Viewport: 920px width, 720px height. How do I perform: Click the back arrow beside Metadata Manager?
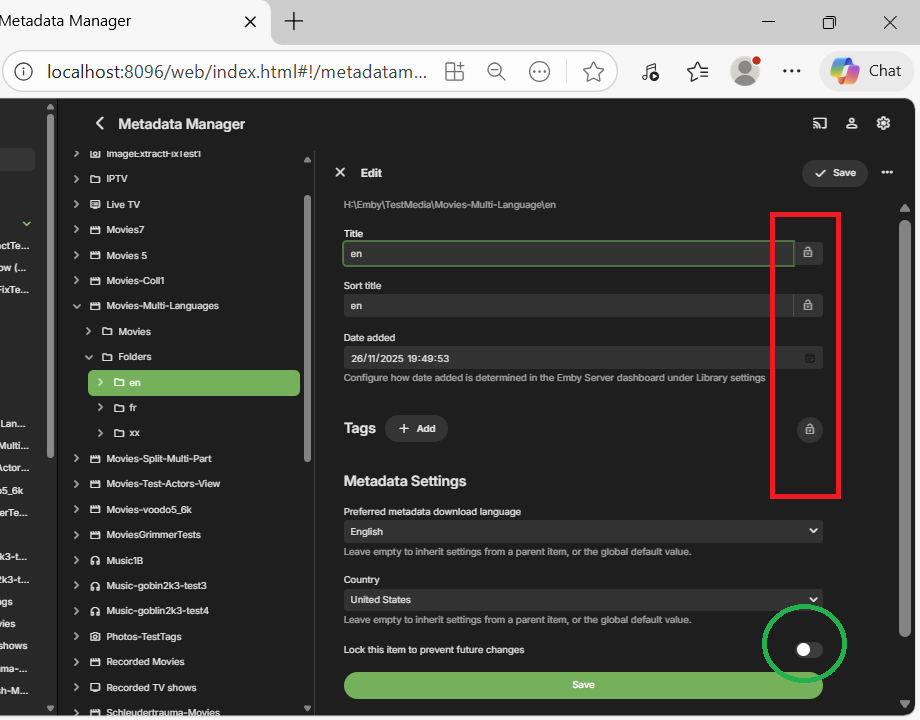pyautogui.click(x=99, y=123)
